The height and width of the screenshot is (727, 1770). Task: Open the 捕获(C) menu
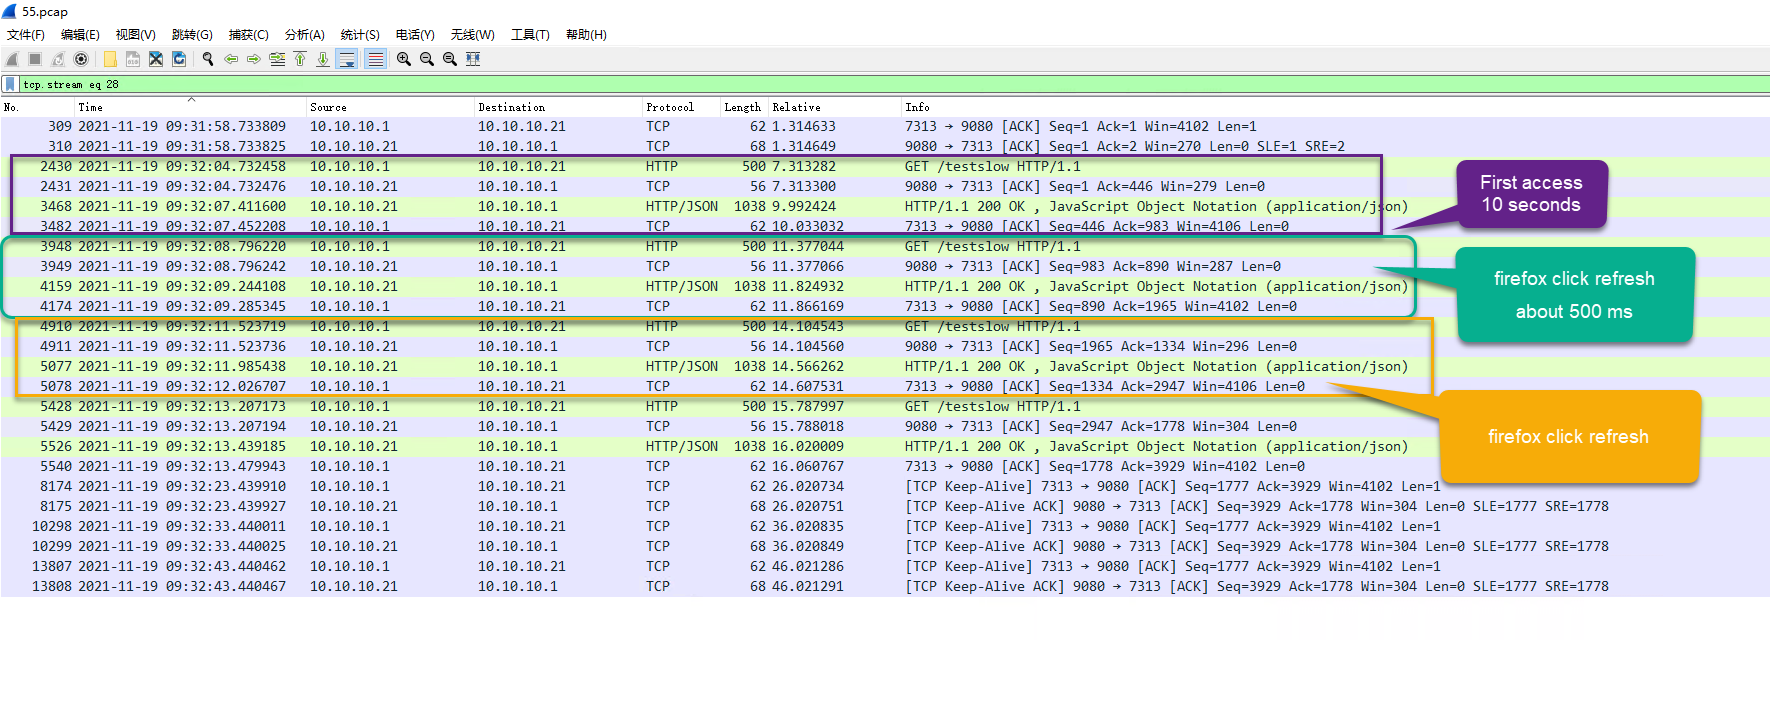[249, 35]
